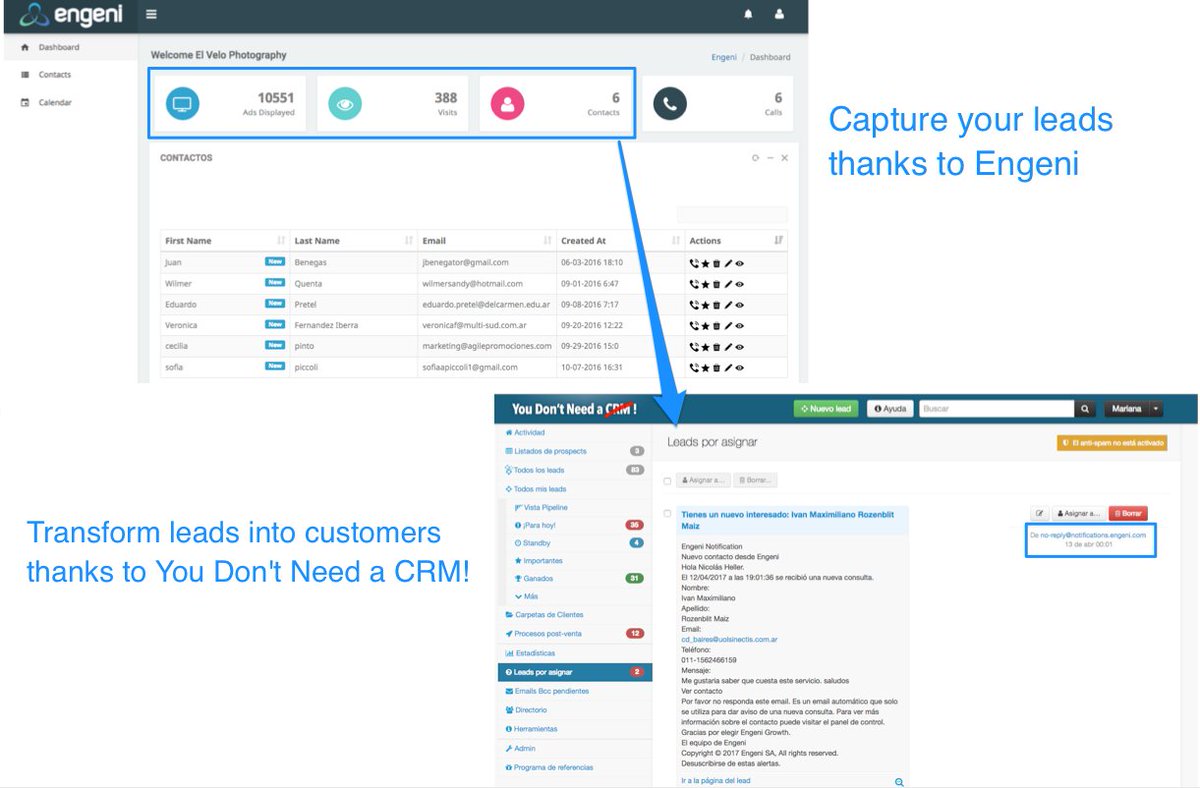This screenshot has width=1200, height=788.
Task: Sort by First Name column
Action: pyautogui.click(x=225, y=241)
